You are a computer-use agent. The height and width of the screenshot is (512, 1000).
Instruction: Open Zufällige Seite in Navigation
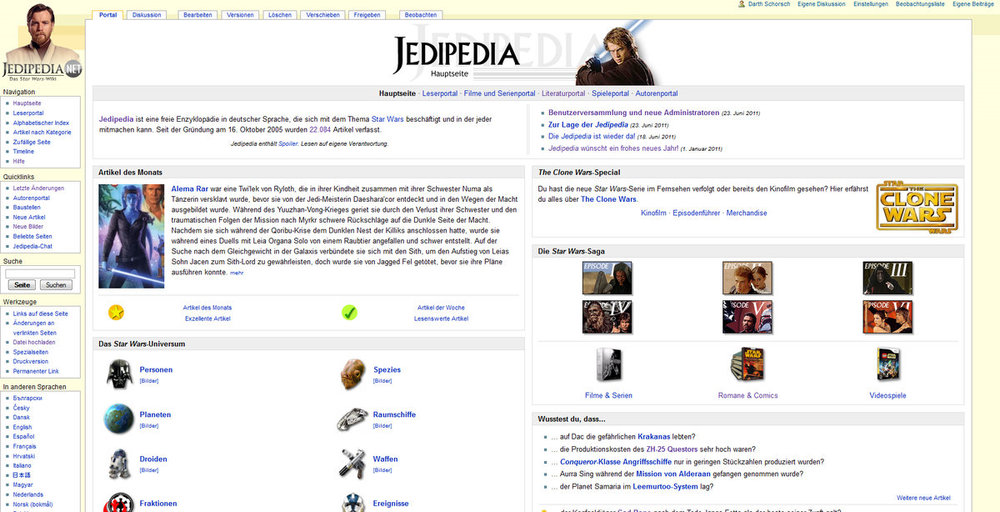click(x=31, y=142)
